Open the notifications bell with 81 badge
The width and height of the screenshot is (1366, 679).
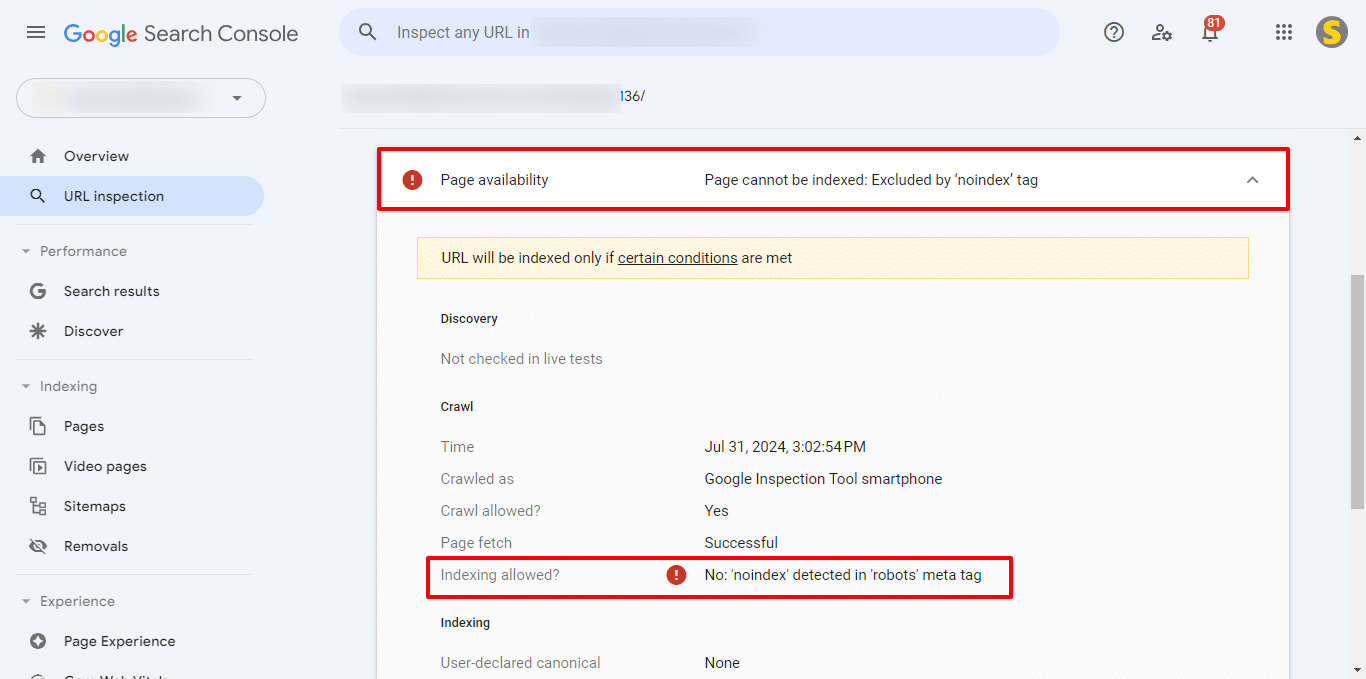[x=1210, y=30]
